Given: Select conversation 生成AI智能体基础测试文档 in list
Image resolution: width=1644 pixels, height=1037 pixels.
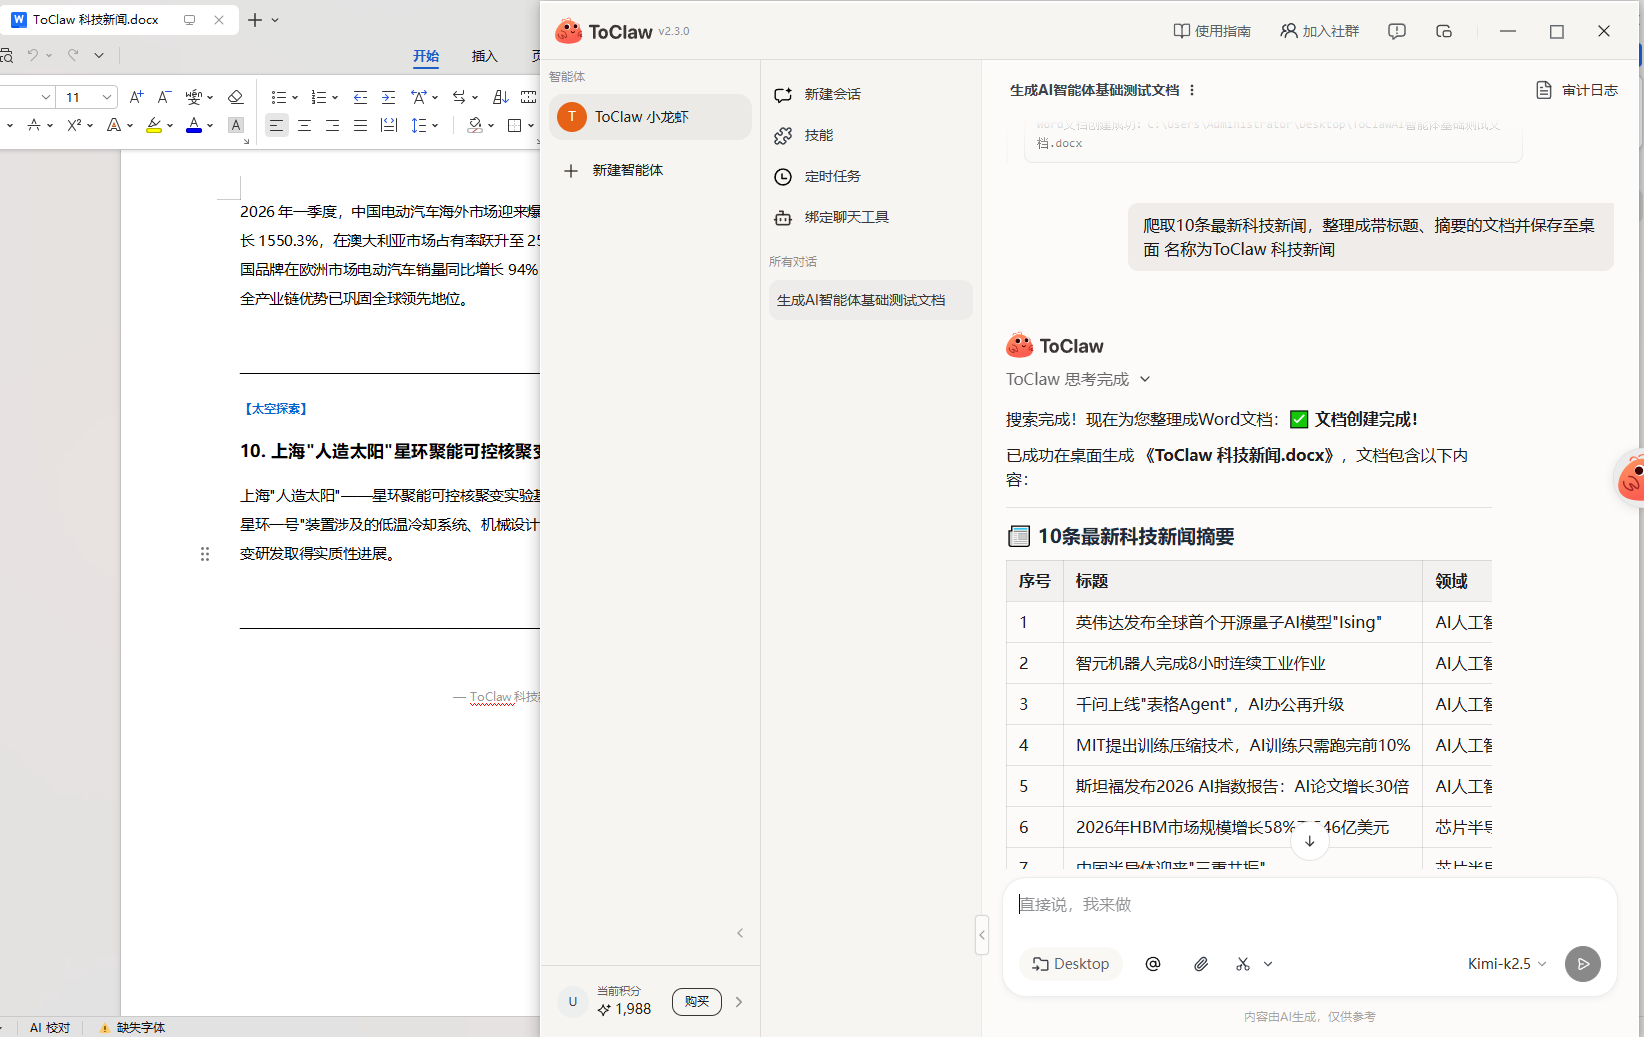Looking at the screenshot, I should (870, 300).
